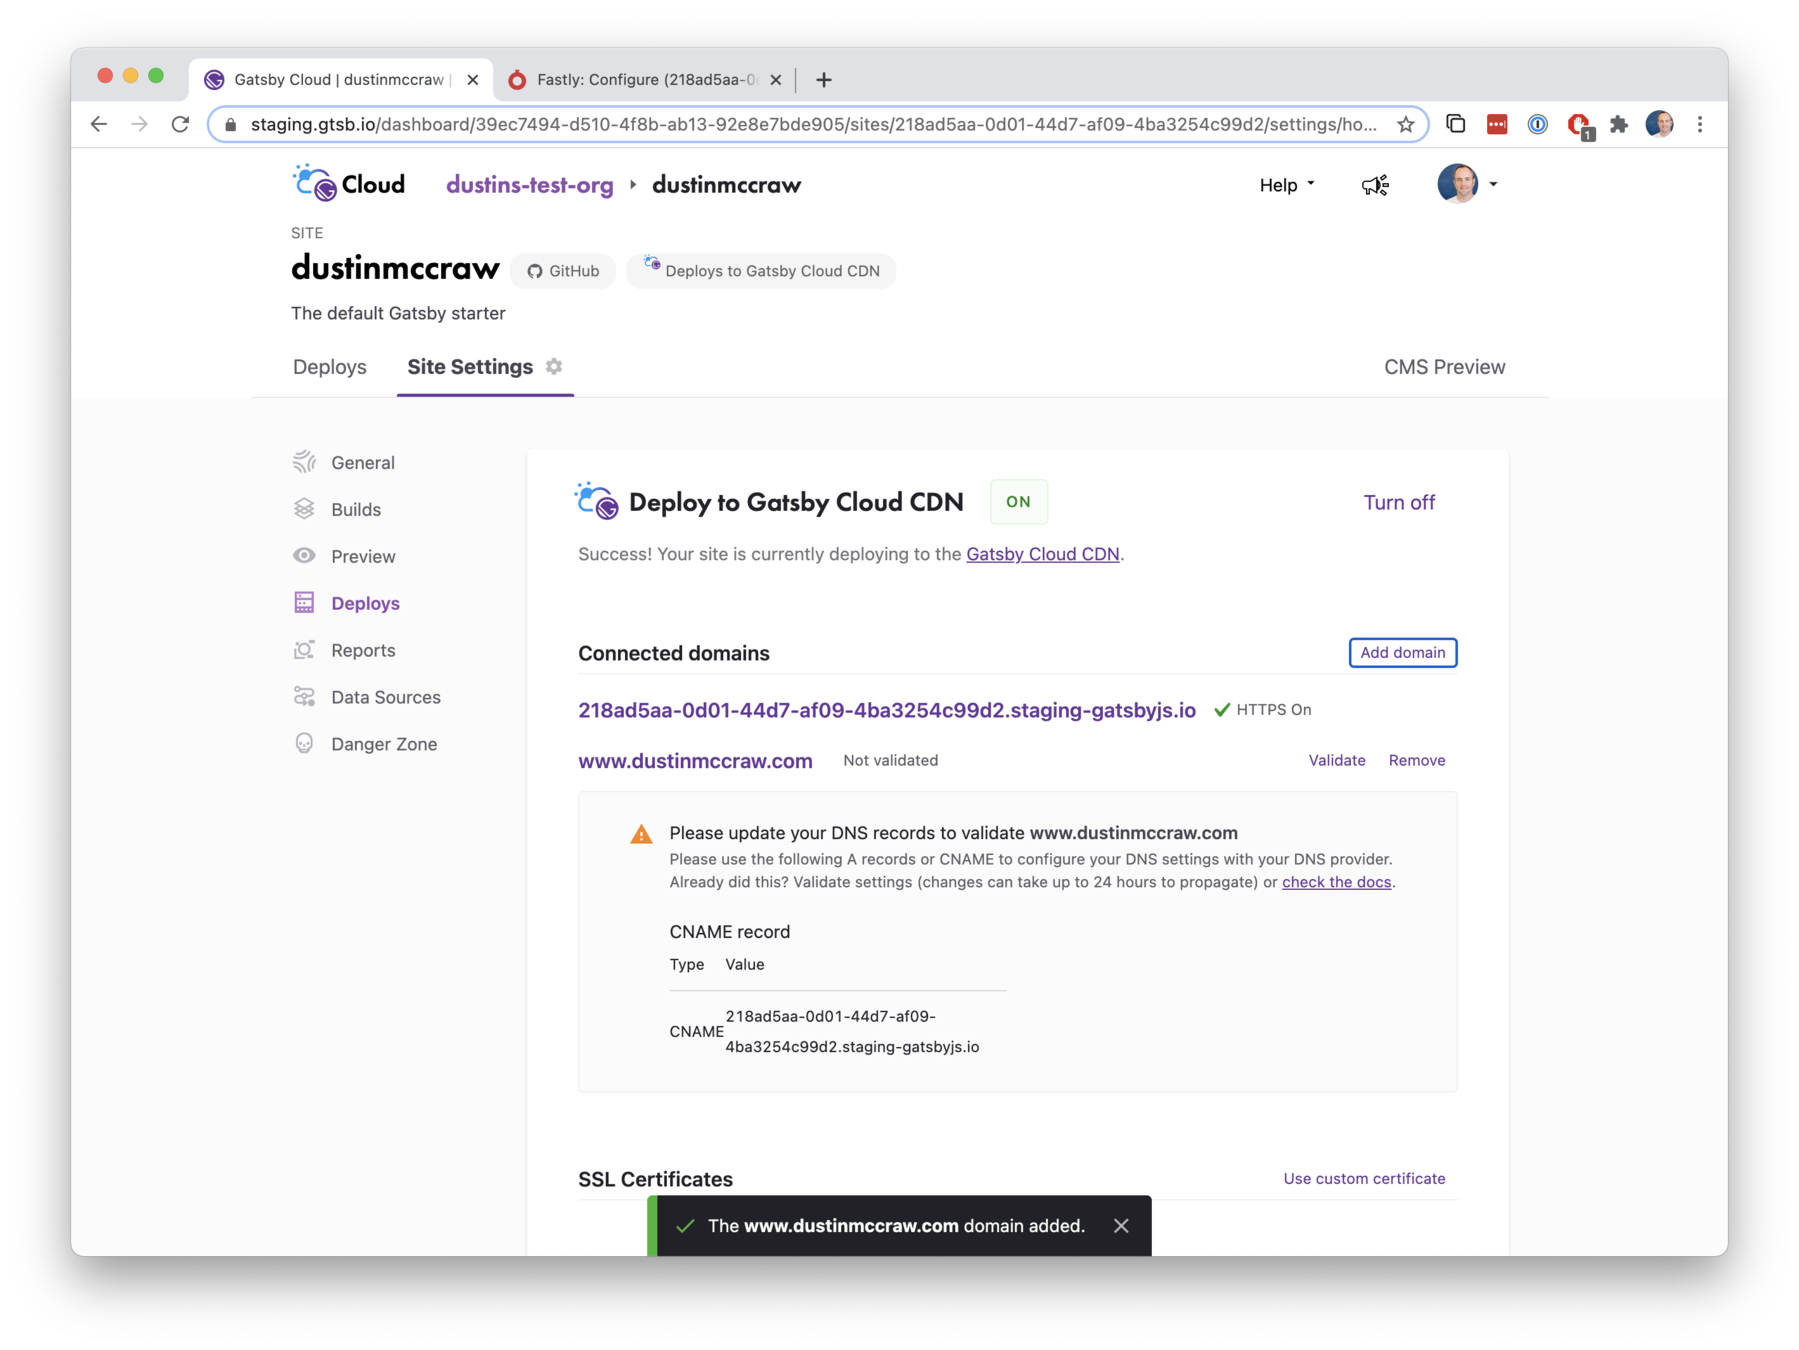Open the user avatar menu

point(1466,184)
